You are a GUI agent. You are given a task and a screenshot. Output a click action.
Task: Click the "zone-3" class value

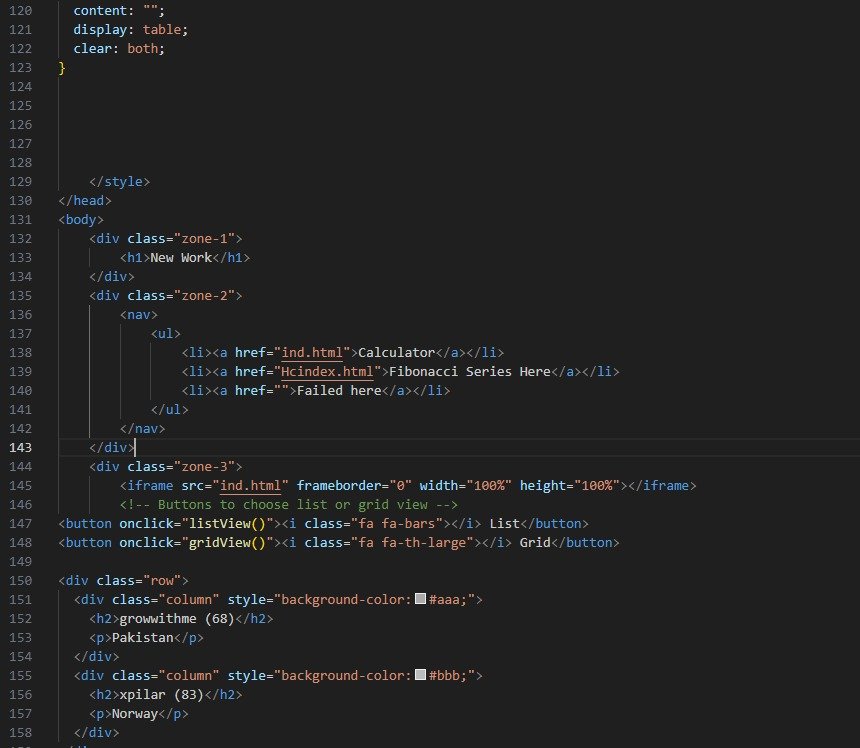pos(204,467)
